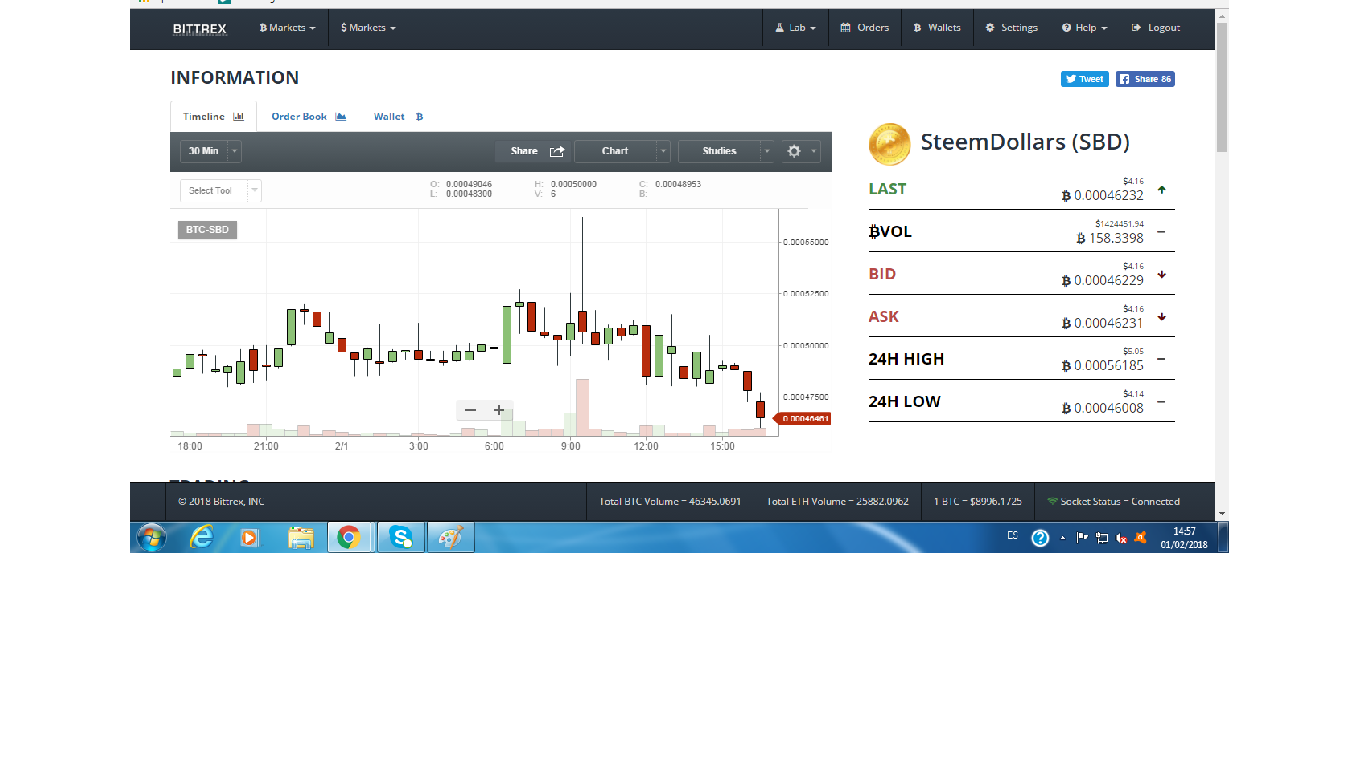Expand the Lab menu in the navbar
This screenshot has height=768, width=1366.
796,28
